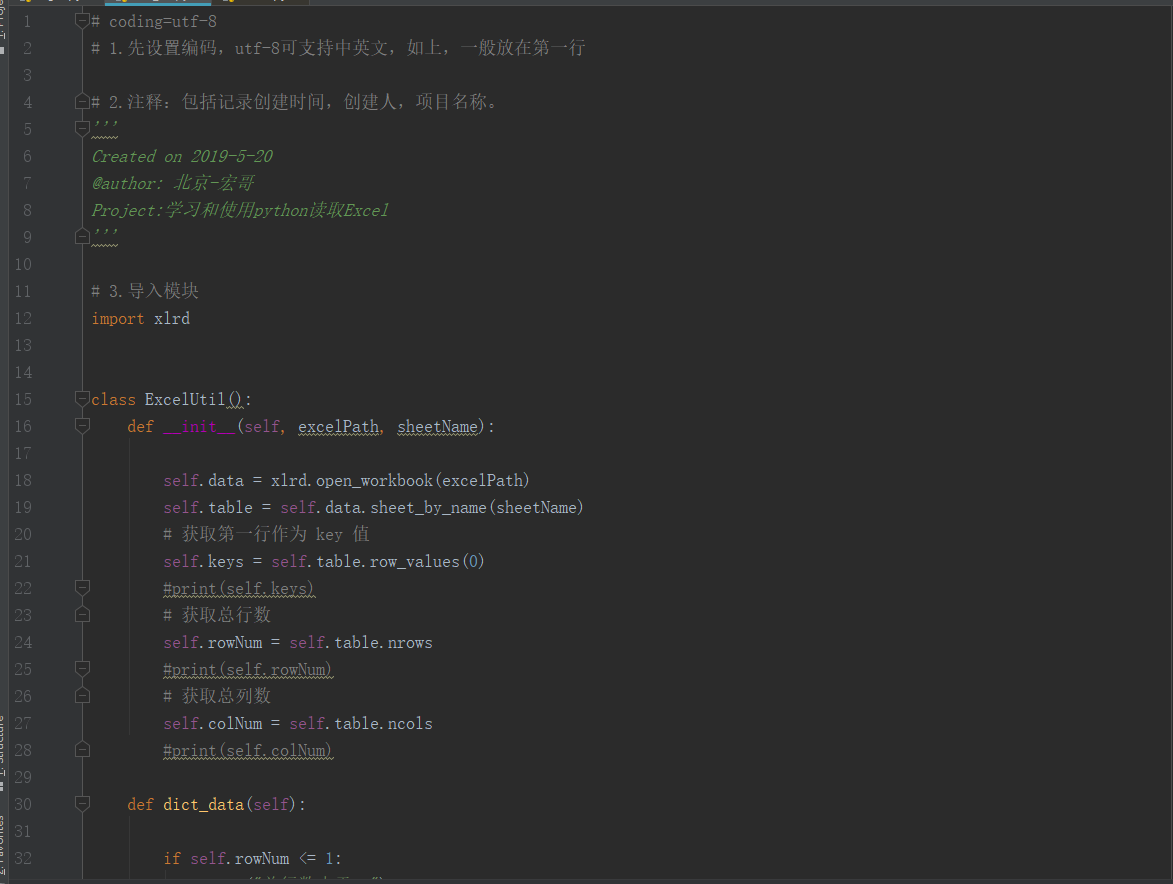The width and height of the screenshot is (1173, 884).
Task: Toggle the fold marker beside #print(self.keys)
Action: click(x=82, y=588)
